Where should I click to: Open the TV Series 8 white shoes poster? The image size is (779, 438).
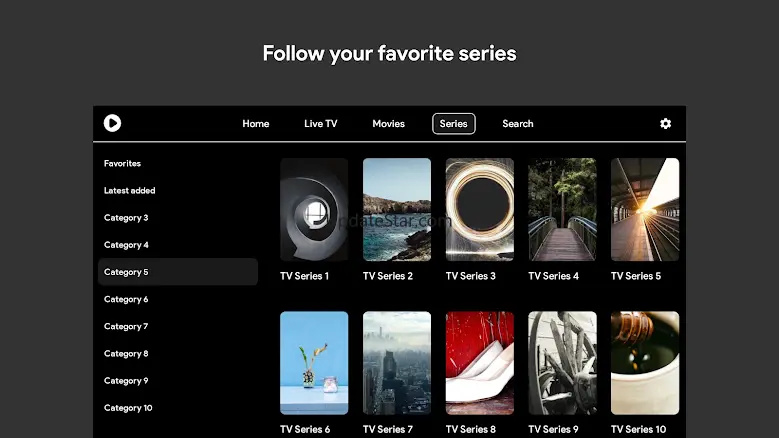[x=479, y=363]
